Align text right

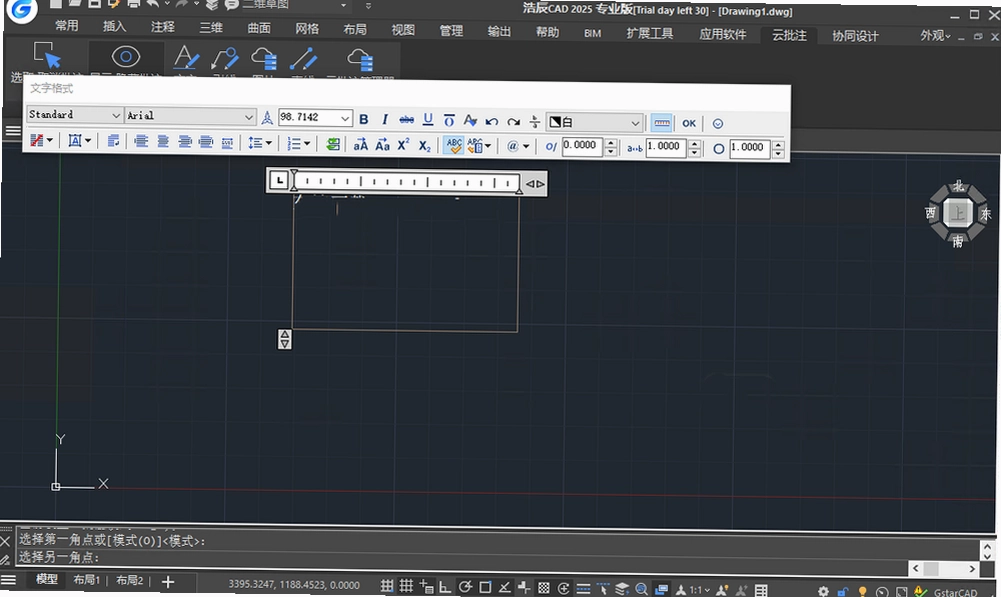click(x=184, y=142)
